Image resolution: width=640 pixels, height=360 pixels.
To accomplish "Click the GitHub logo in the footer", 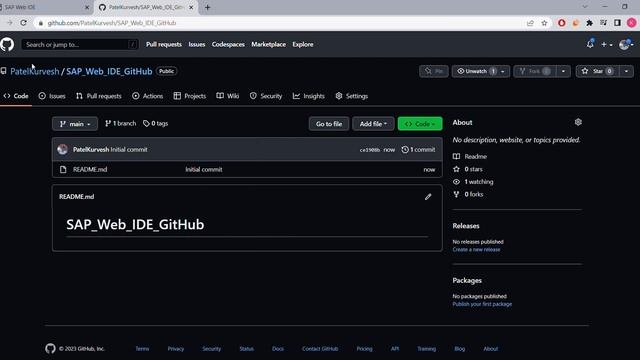I will [50, 348].
